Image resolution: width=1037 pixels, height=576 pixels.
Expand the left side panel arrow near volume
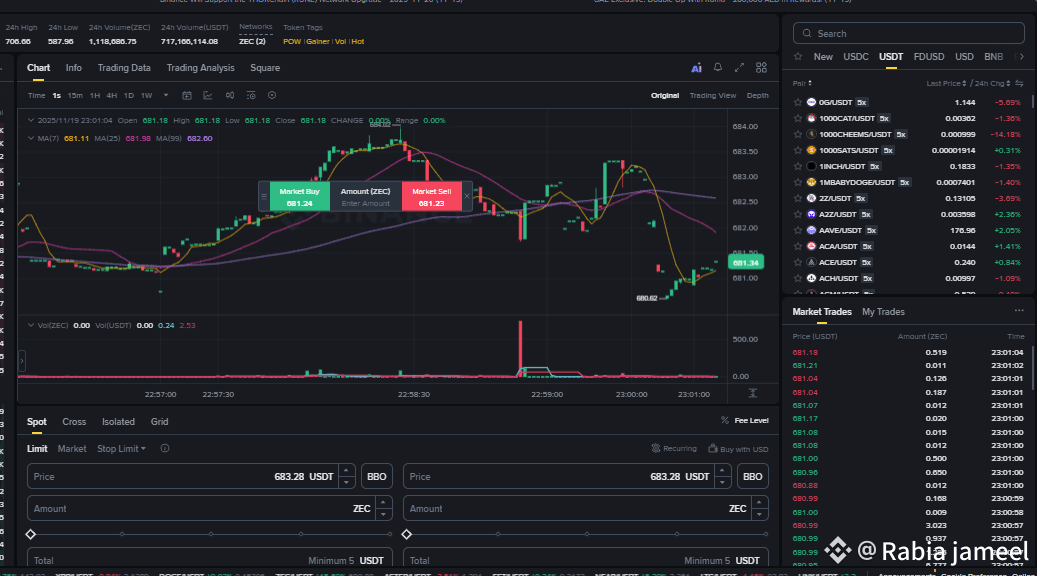pyautogui.click(x=22, y=361)
